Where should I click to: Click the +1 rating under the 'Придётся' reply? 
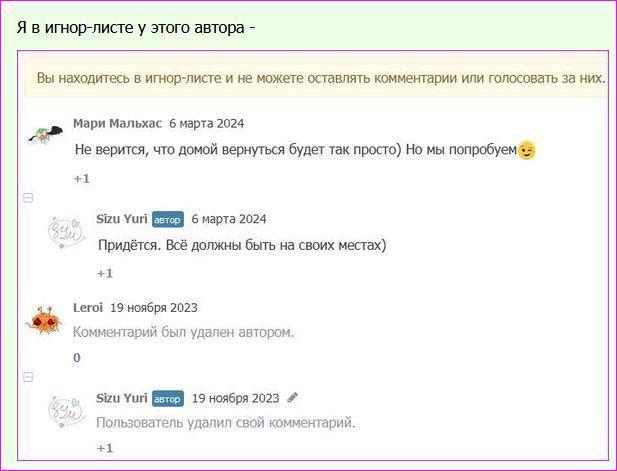point(104,273)
